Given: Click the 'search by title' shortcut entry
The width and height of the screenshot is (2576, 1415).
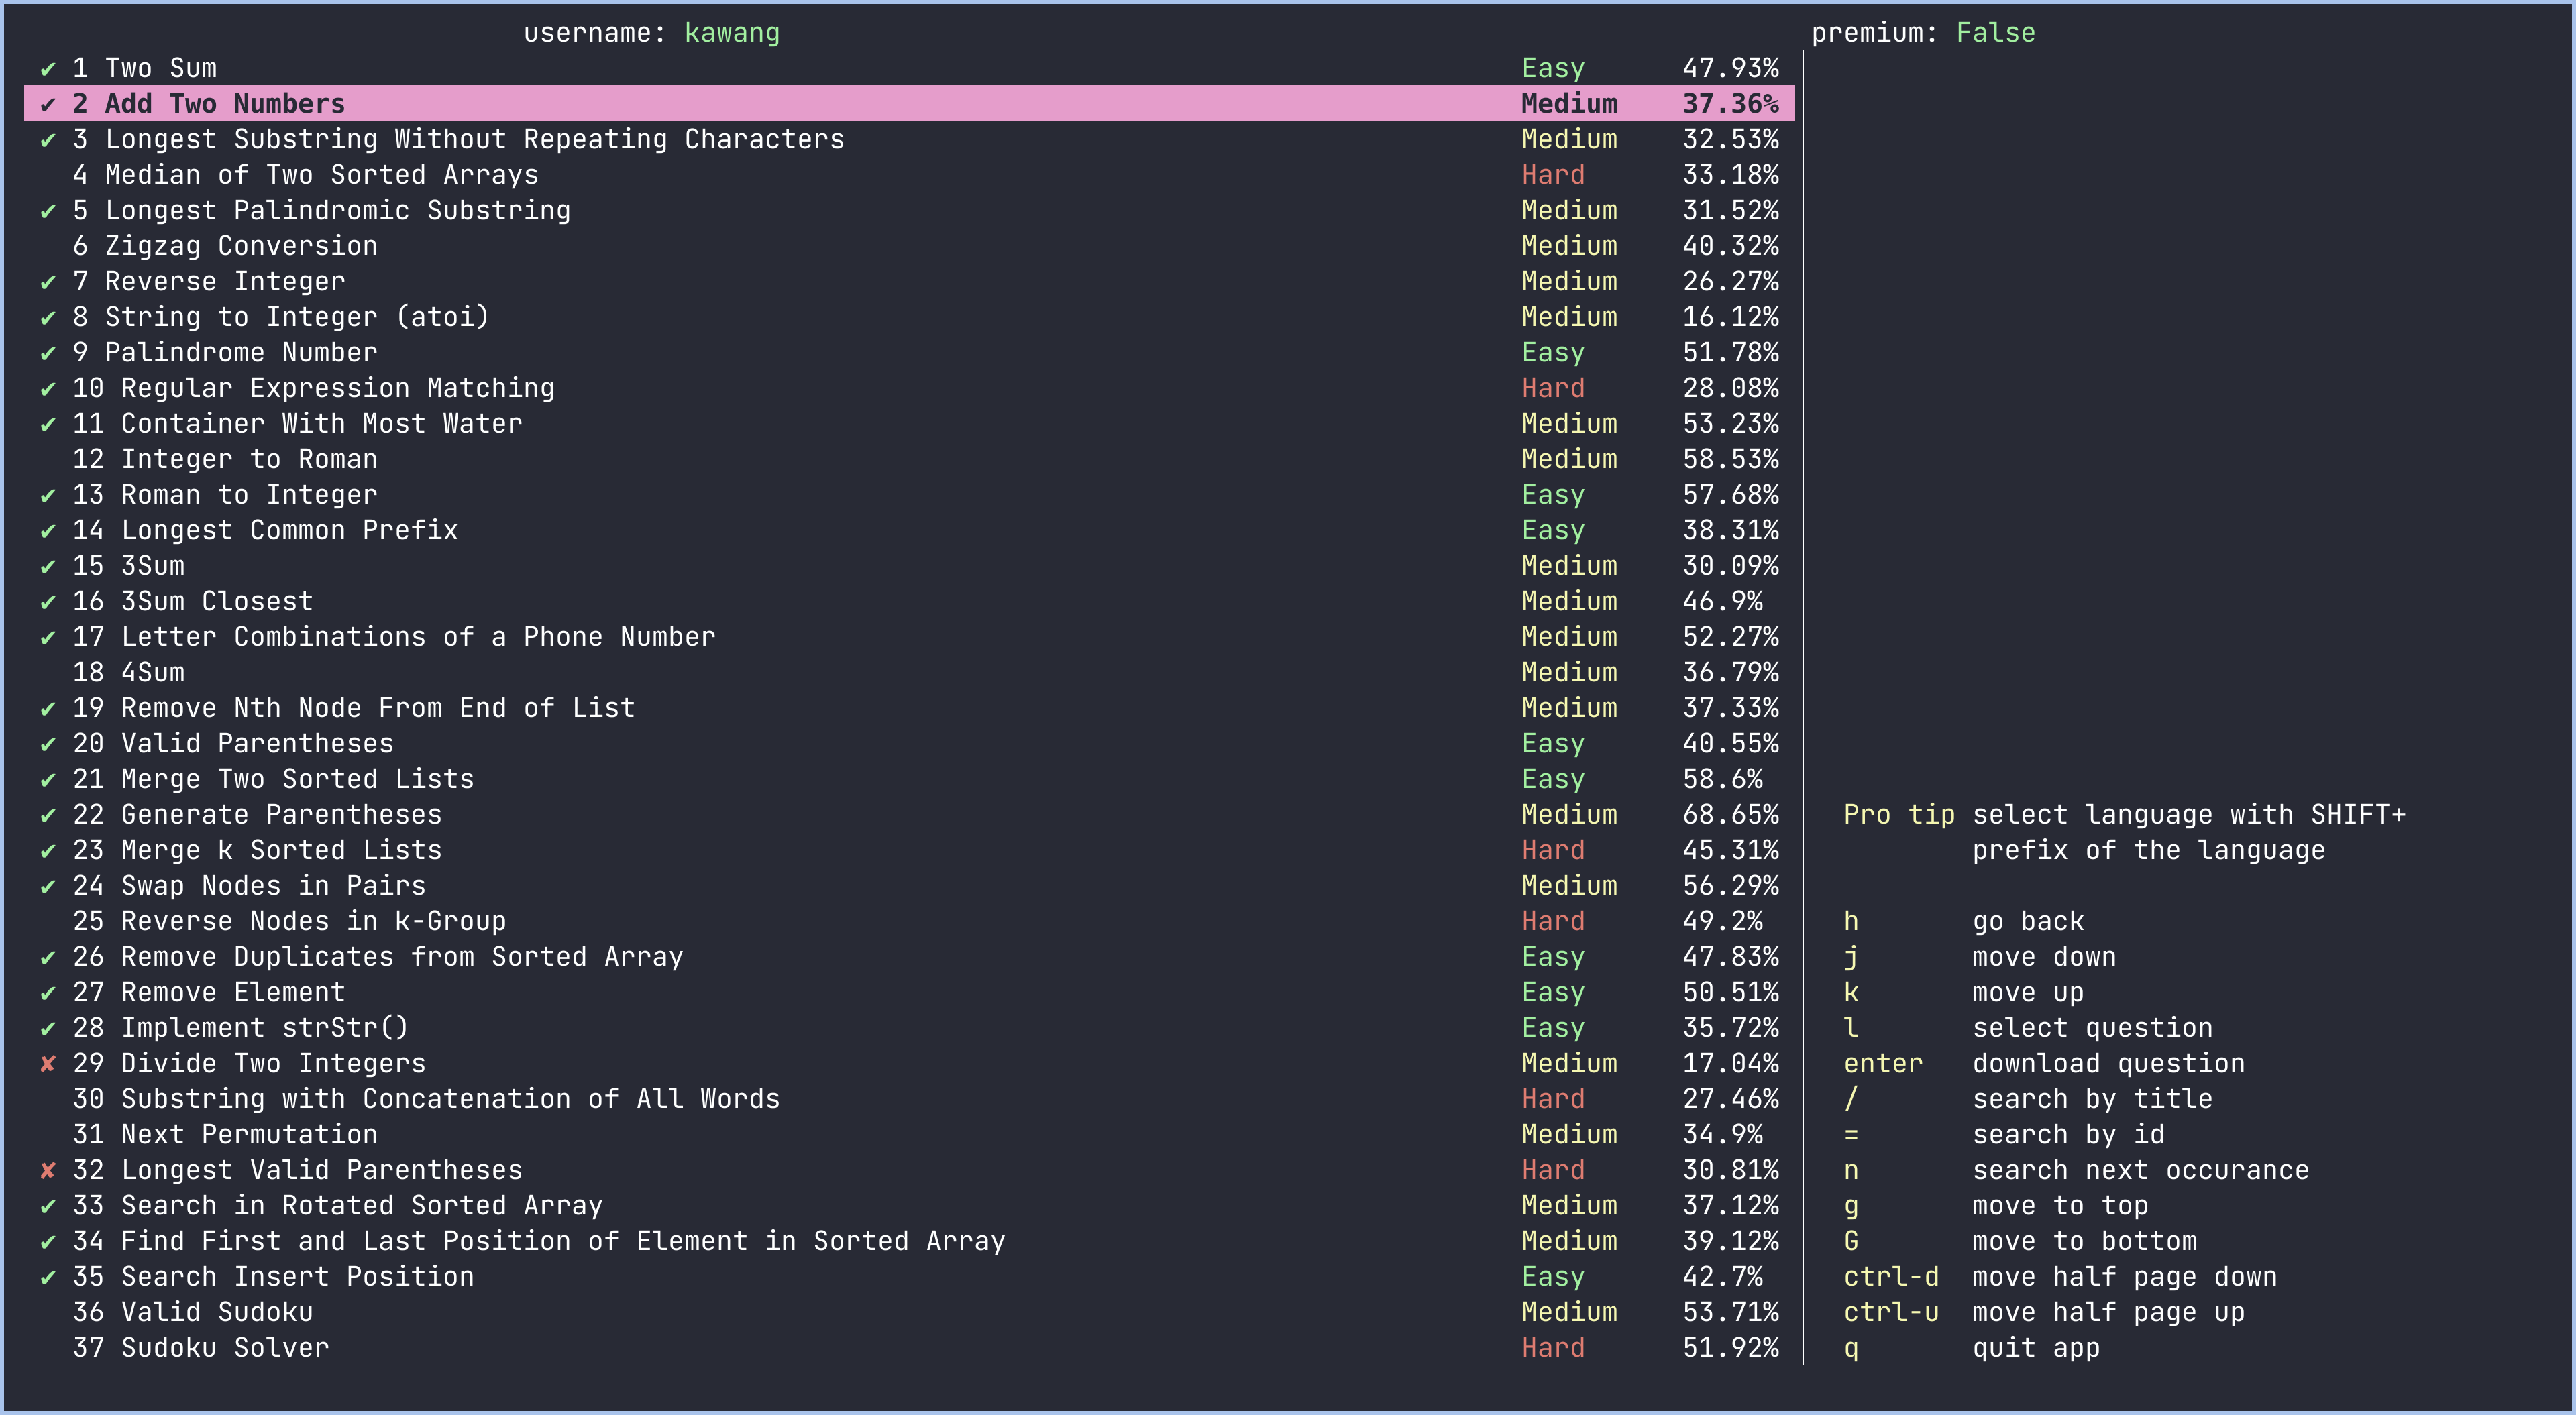Looking at the screenshot, I should pos(2091,1099).
